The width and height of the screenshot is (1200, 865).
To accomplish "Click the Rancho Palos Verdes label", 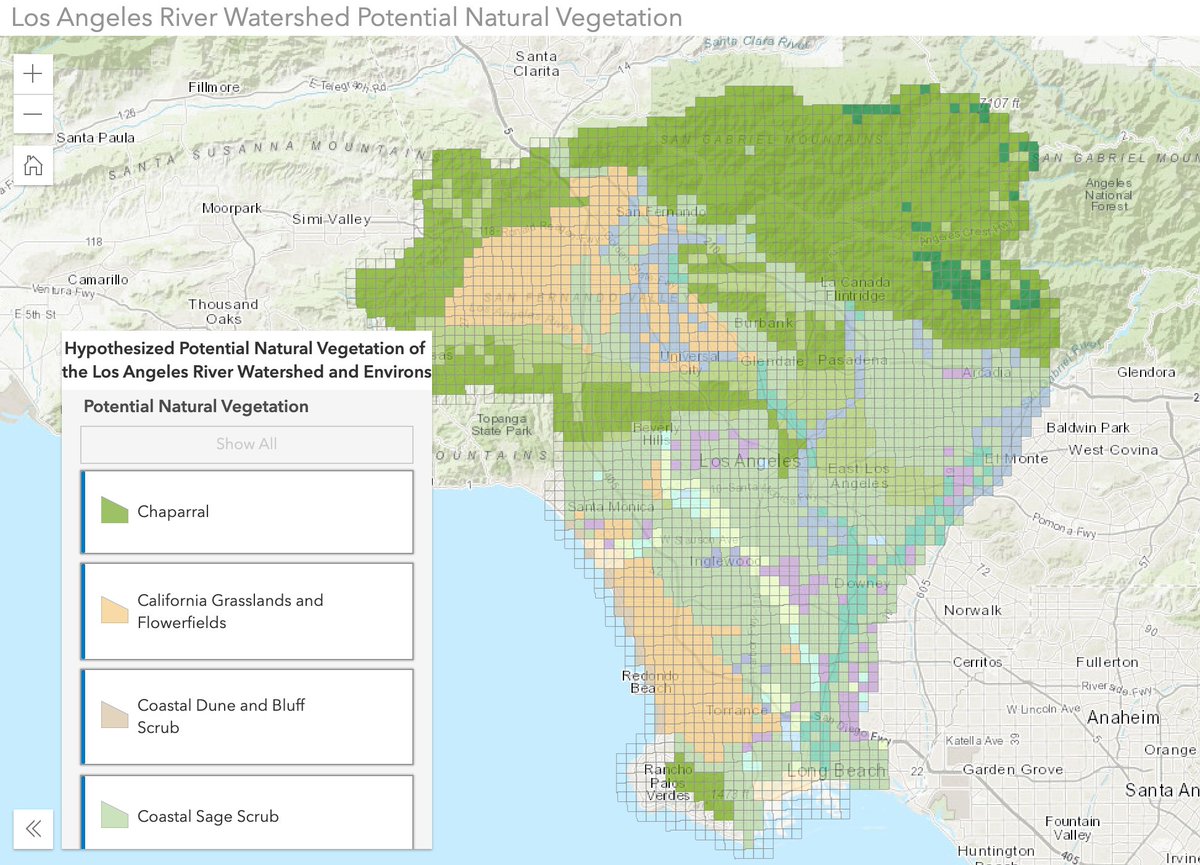I will pos(668,782).
